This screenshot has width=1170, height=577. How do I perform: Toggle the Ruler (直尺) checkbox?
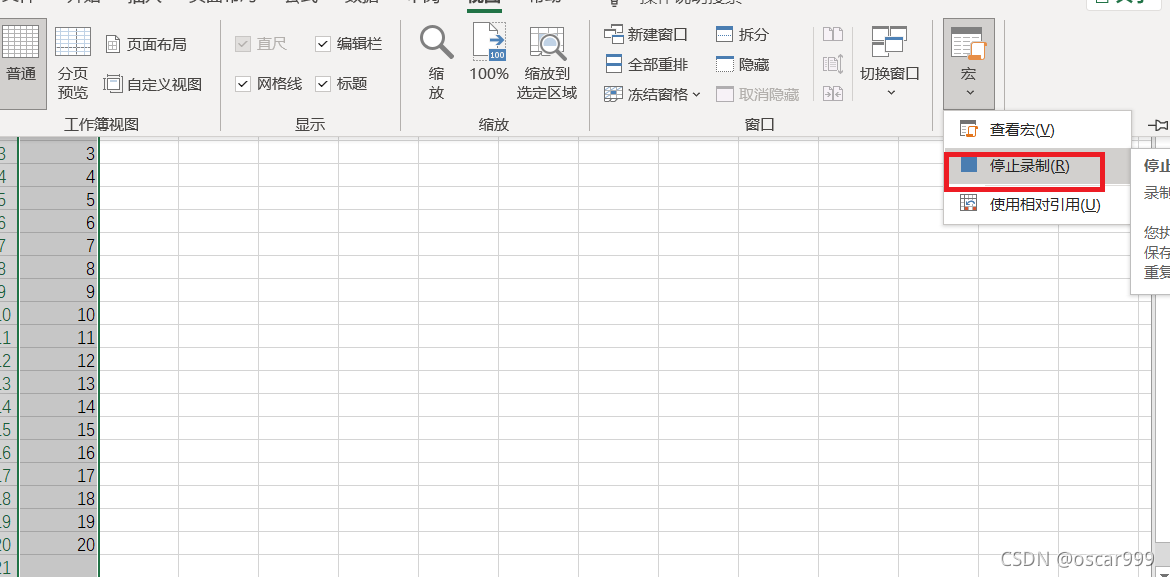(x=261, y=43)
